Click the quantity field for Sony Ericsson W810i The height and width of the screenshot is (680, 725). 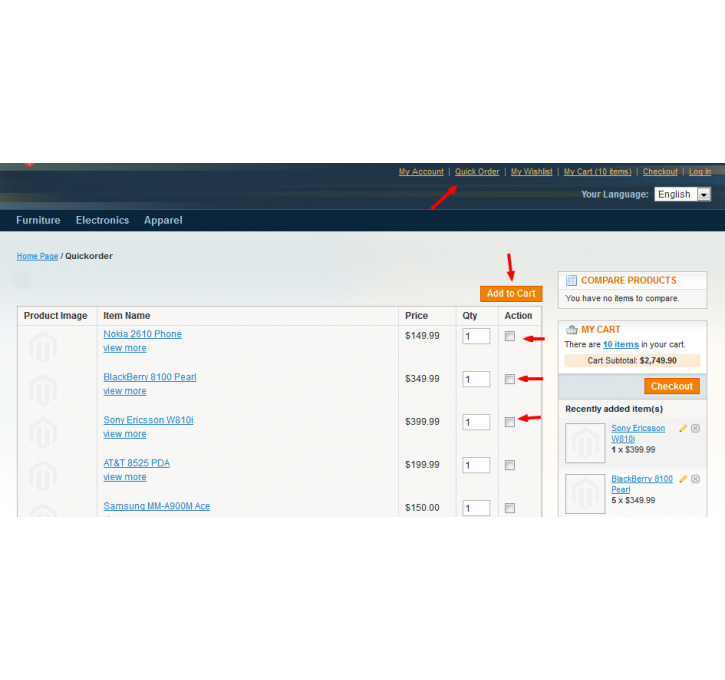(x=476, y=422)
